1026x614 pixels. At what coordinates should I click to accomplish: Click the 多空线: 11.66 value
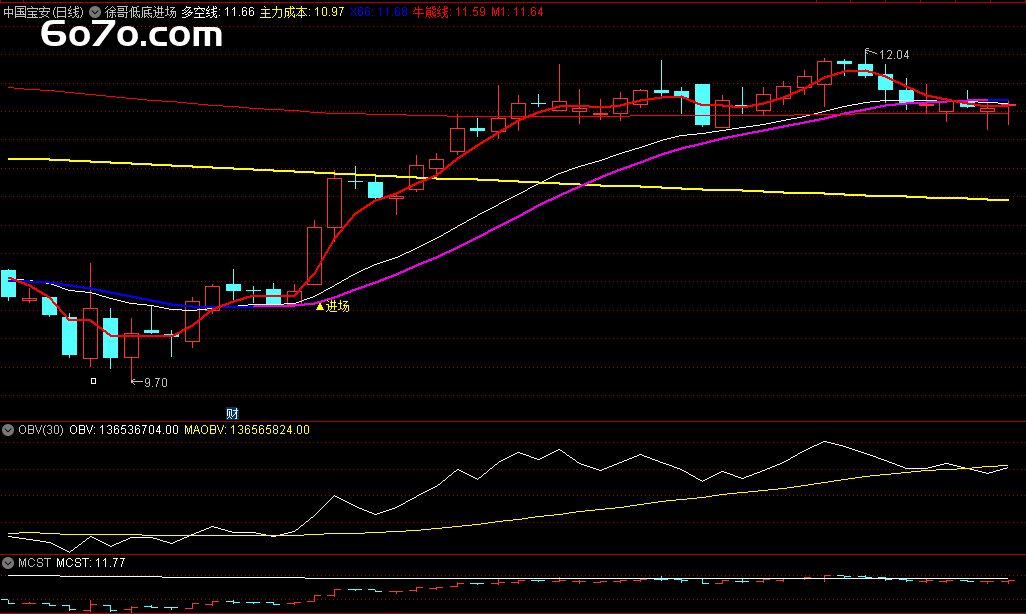pos(218,12)
